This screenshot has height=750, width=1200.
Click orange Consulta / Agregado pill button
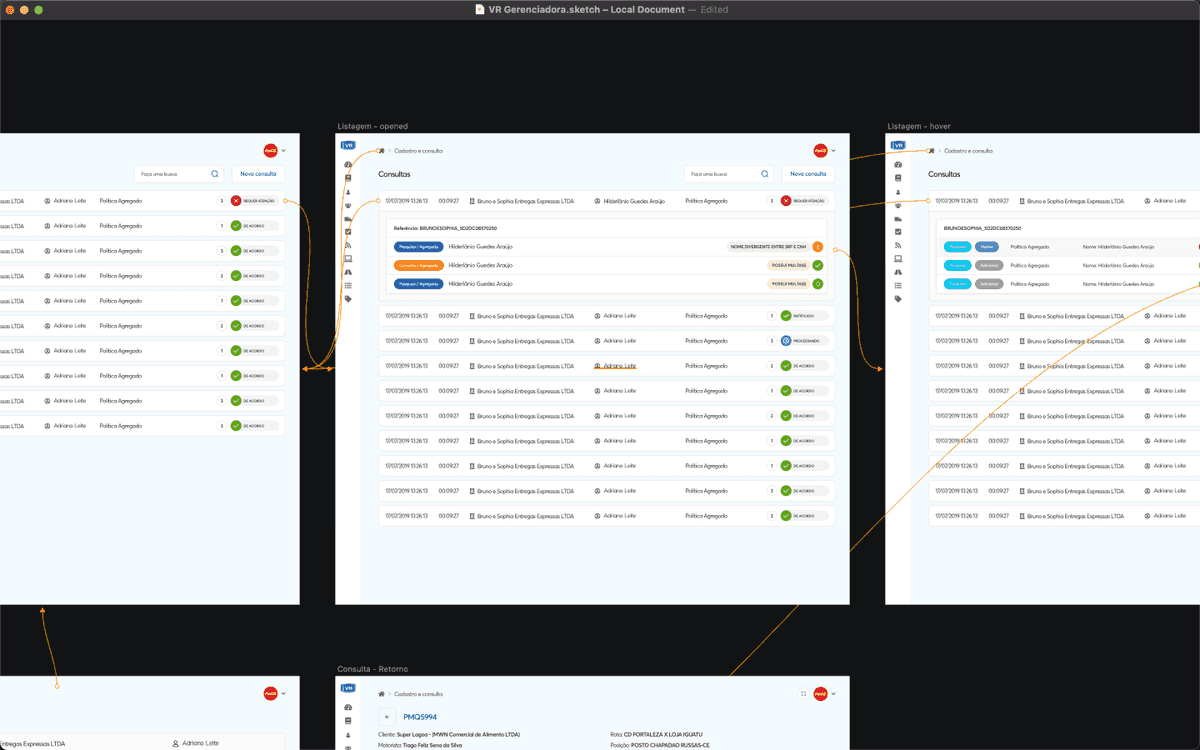tap(419, 265)
